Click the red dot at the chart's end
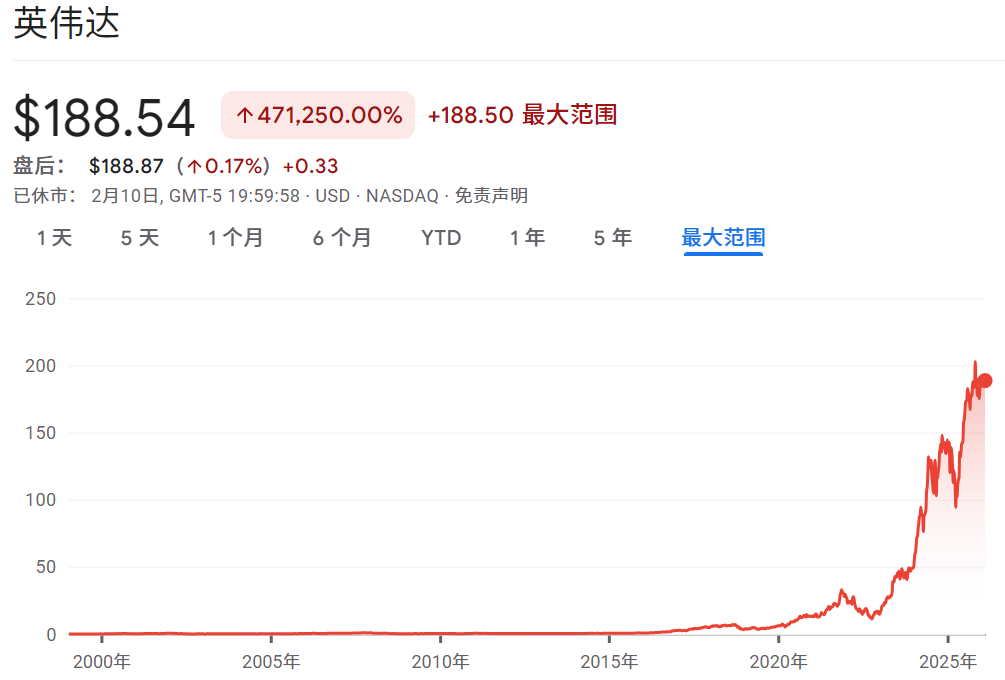This screenshot has height=680, width=1005. pyautogui.click(x=986, y=381)
